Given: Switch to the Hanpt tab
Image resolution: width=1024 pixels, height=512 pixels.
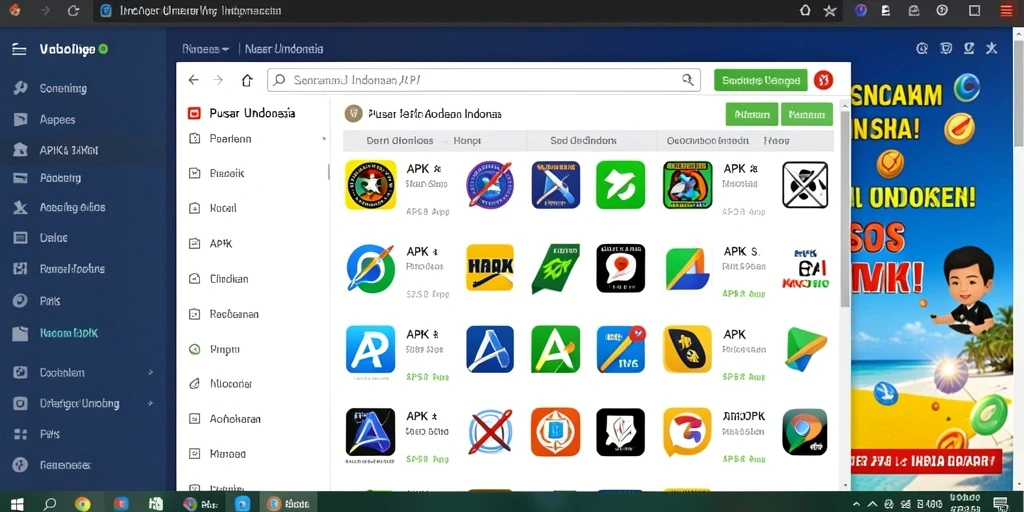Looking at the screenshot, I should [467, 140].
